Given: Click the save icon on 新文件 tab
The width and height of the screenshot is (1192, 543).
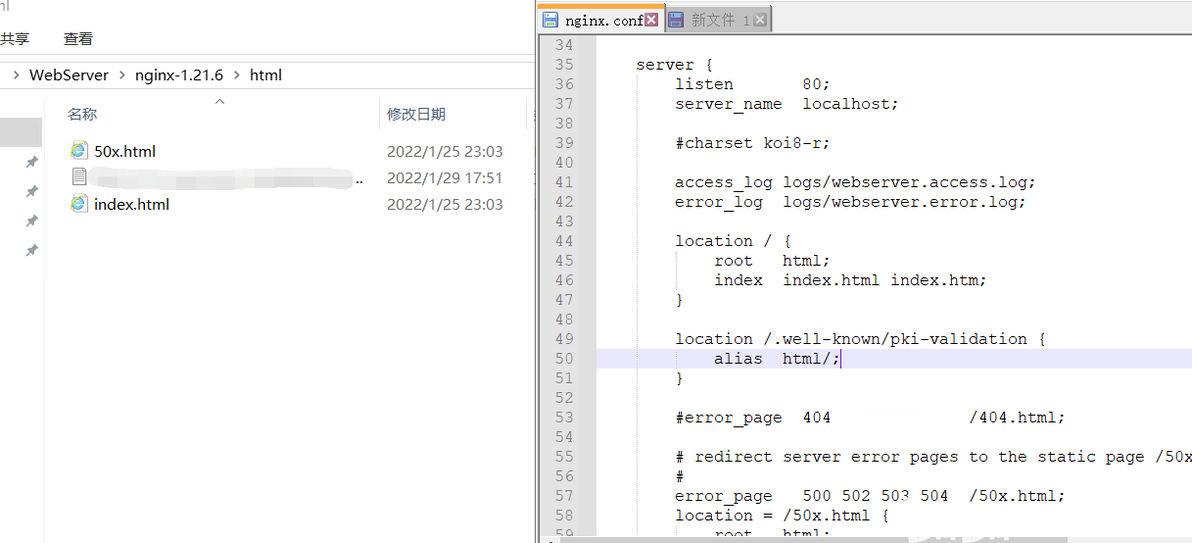Looking at the screenshot, I should tap(676, 21).
